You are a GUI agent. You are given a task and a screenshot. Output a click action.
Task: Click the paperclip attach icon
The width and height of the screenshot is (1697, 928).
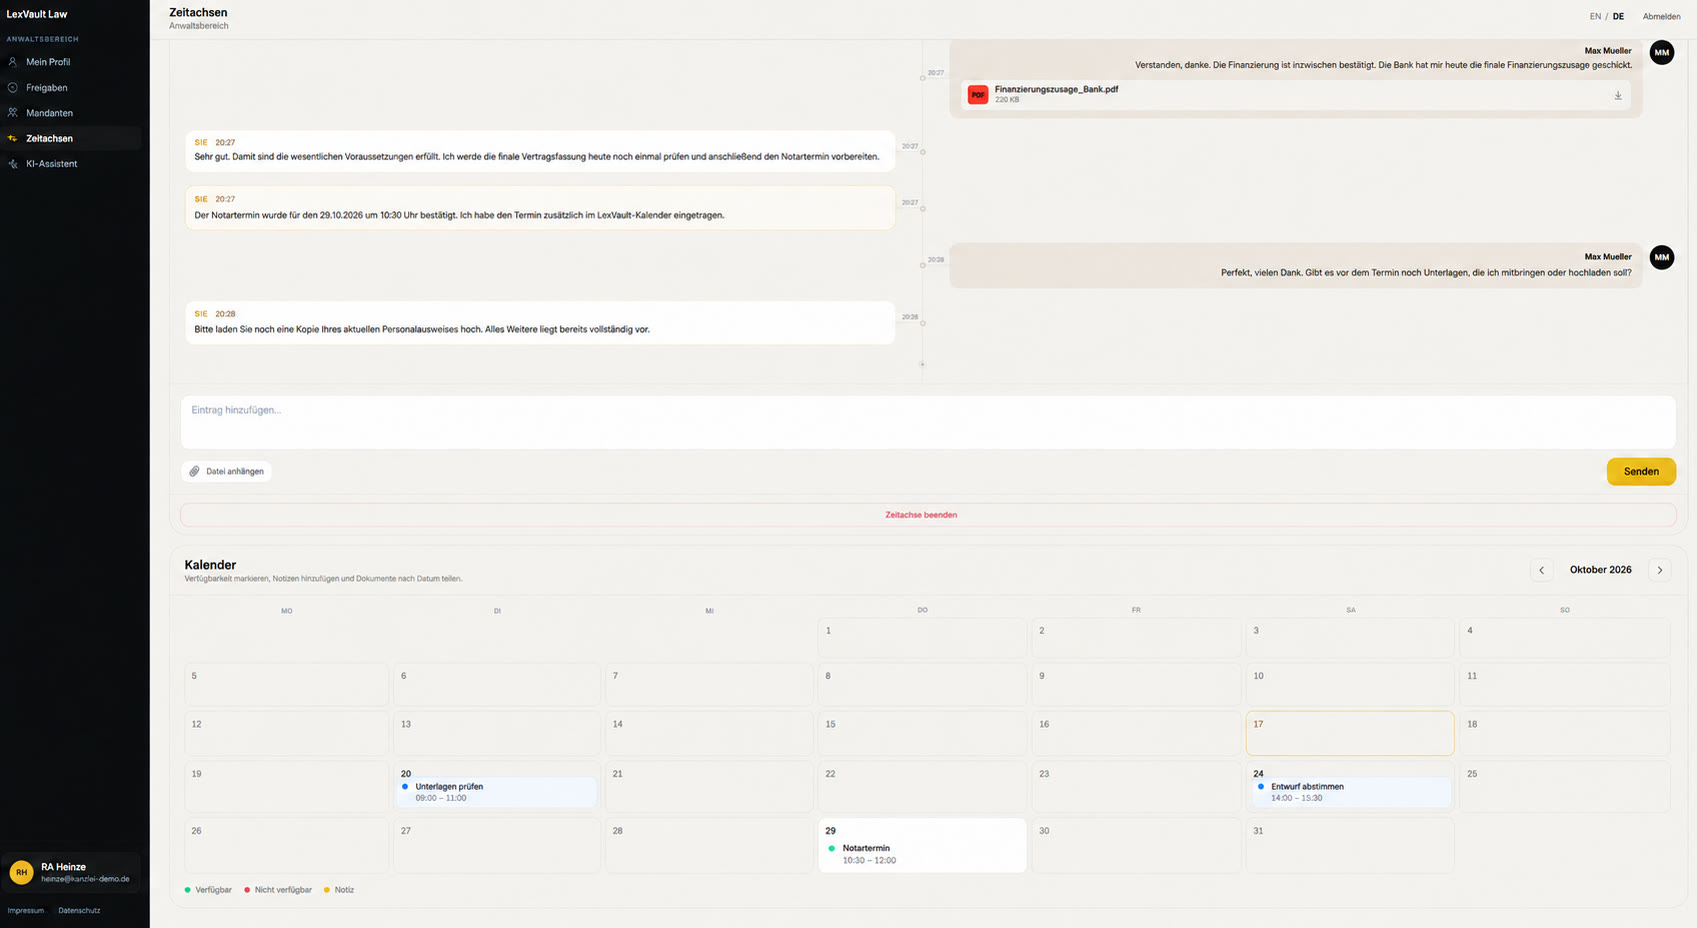tap(195, 471)
